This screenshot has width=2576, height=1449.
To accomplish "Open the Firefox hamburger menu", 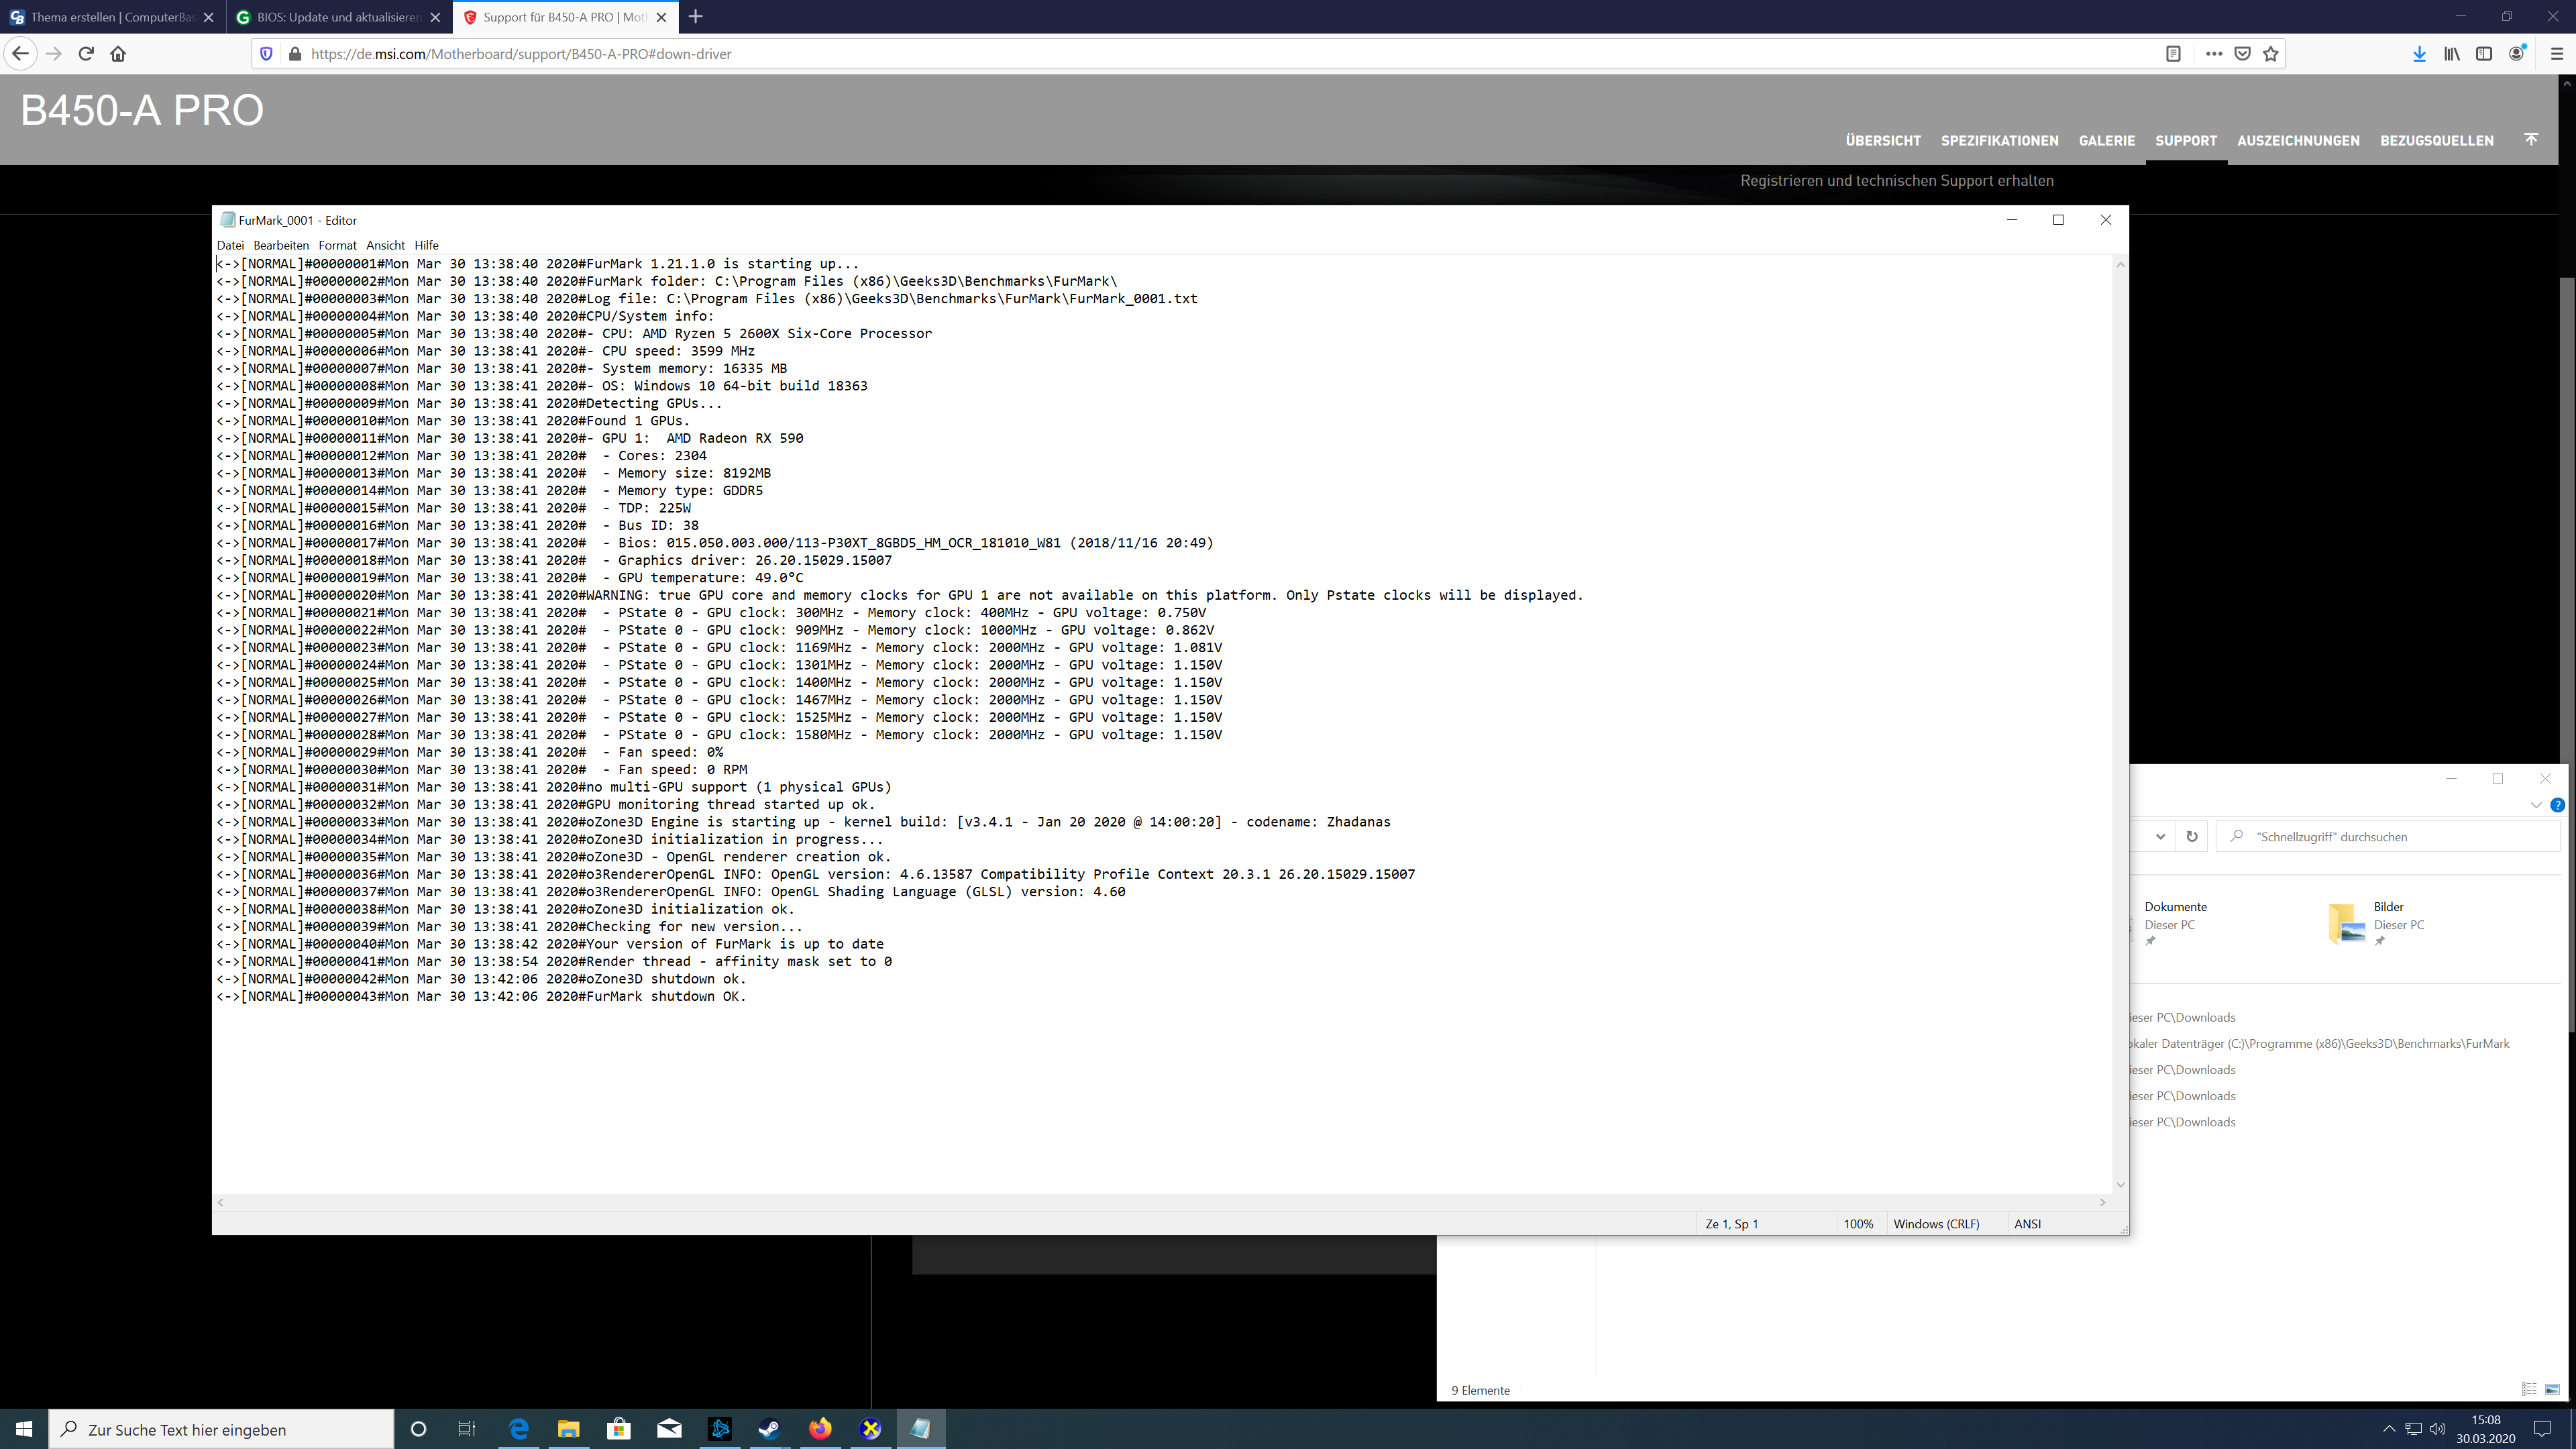I will (2557, 54).
